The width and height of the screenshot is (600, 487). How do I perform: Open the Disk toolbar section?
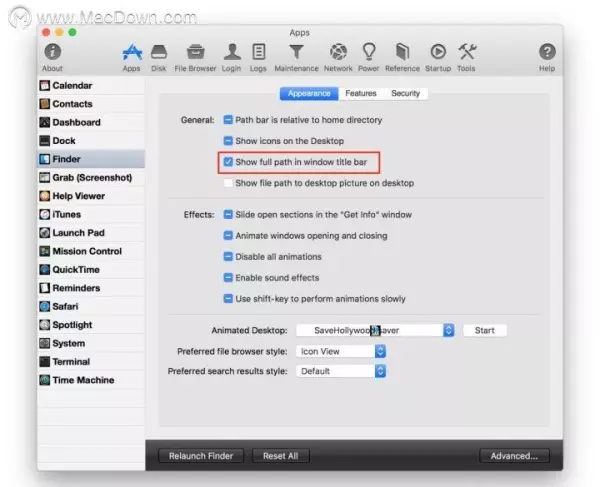(x=158, y=57)
